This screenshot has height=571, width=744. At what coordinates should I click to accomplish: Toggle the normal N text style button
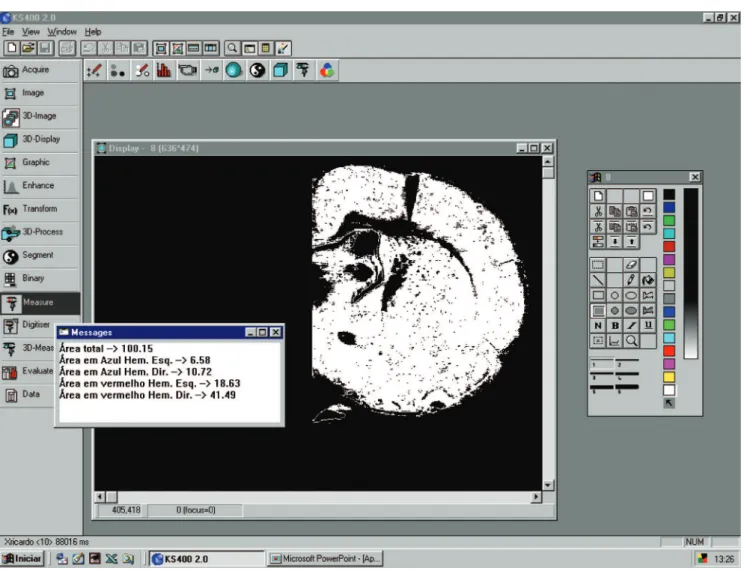pos(598,326)
